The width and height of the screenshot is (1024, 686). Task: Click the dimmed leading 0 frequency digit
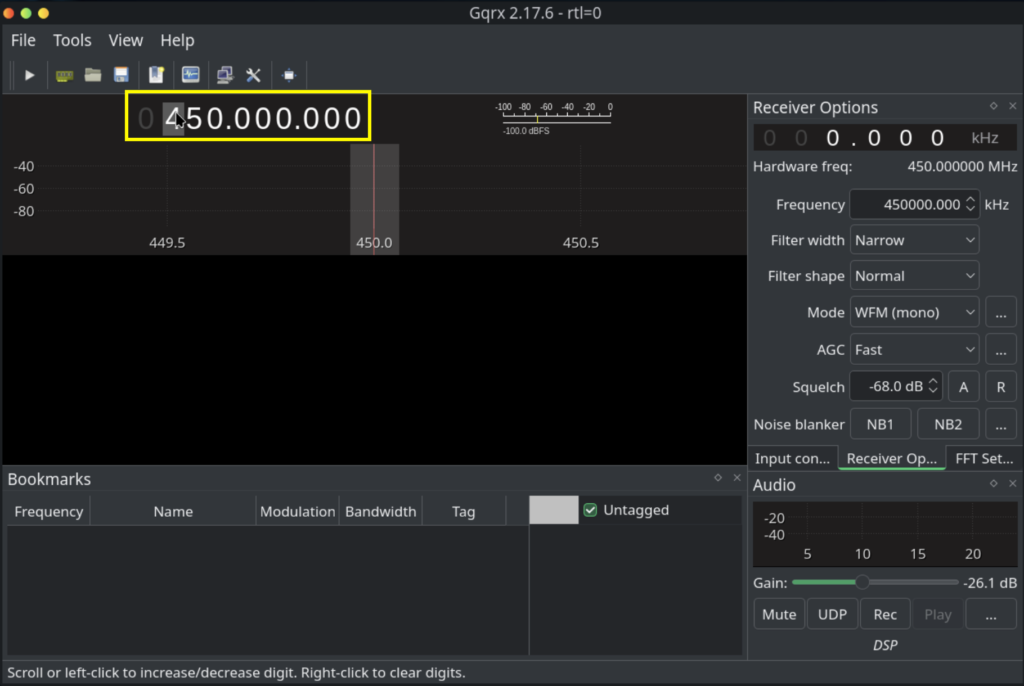146,118
